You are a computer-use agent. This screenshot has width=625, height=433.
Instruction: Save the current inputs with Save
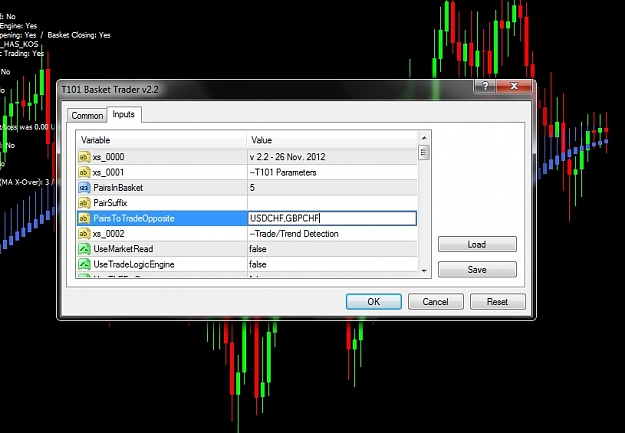pos(477,270)
